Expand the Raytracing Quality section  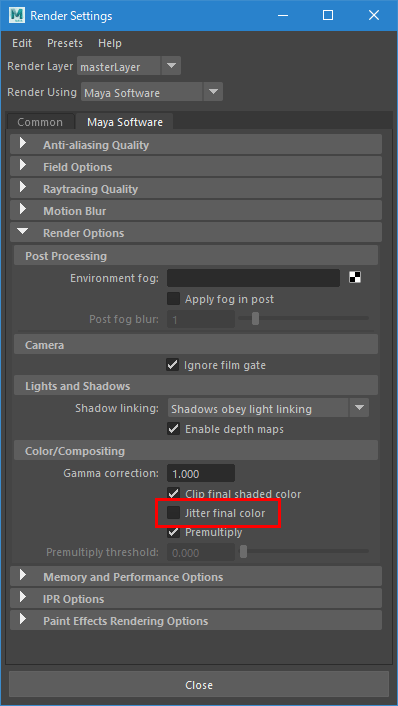click(x=196, y=189)
